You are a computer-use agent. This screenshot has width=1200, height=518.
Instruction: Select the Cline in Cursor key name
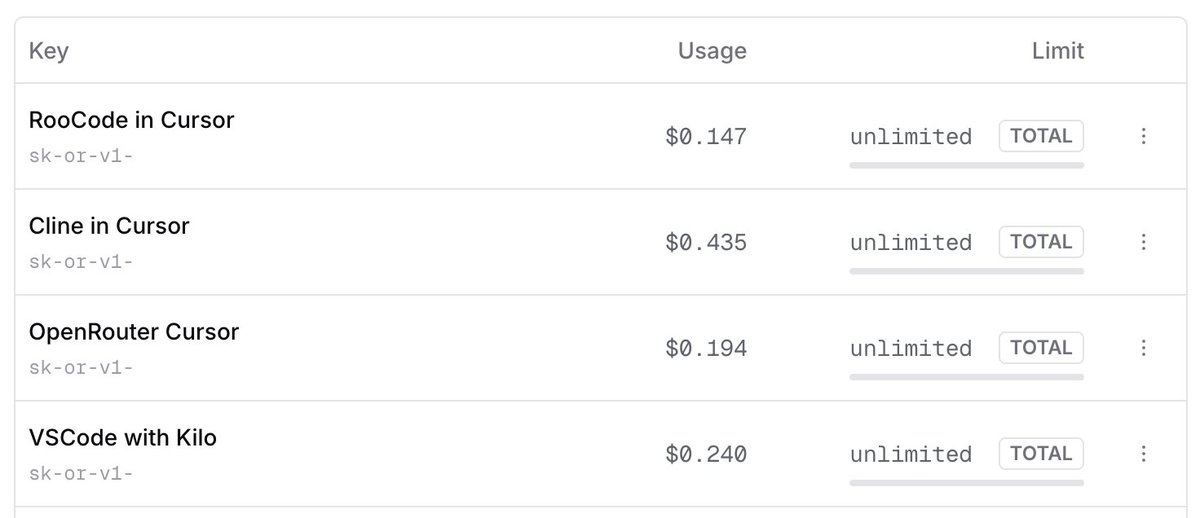109,226
